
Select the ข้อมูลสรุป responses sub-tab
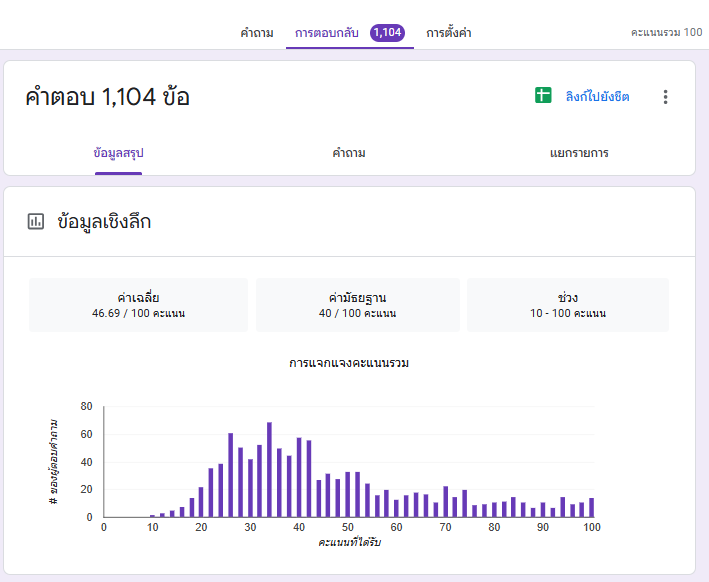click(x=119, y=153)
